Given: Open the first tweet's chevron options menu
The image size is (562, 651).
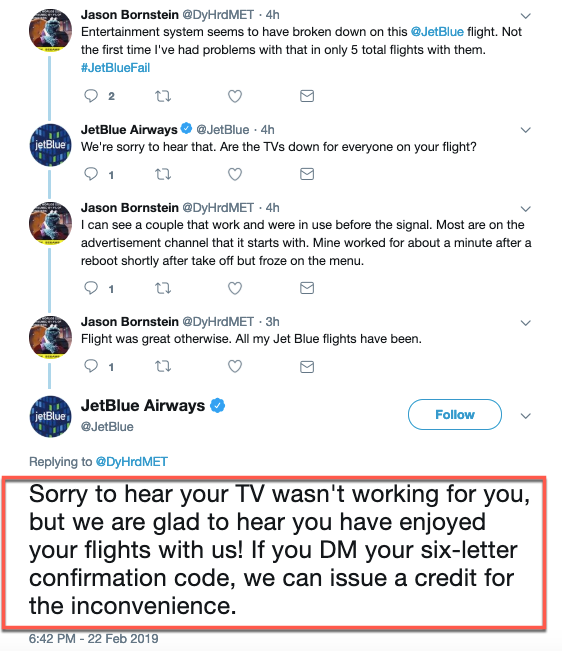Looking at the screenshot, I should pos(525,16).
